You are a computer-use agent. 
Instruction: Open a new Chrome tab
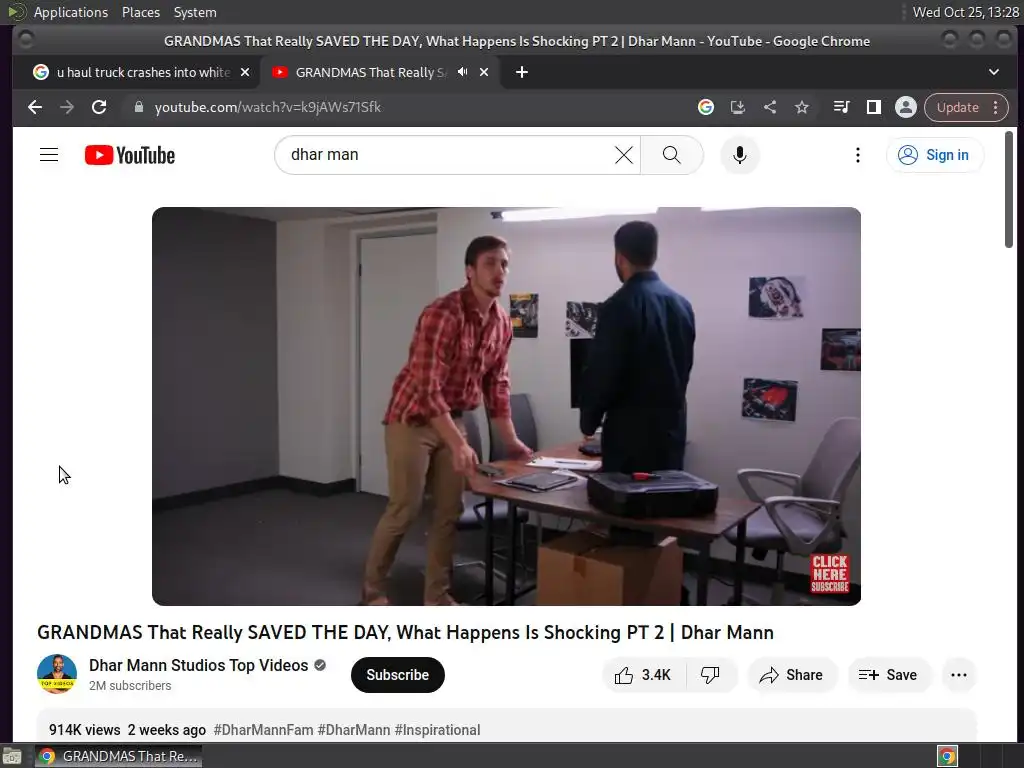pyautogui.click(x=521, y=72)
